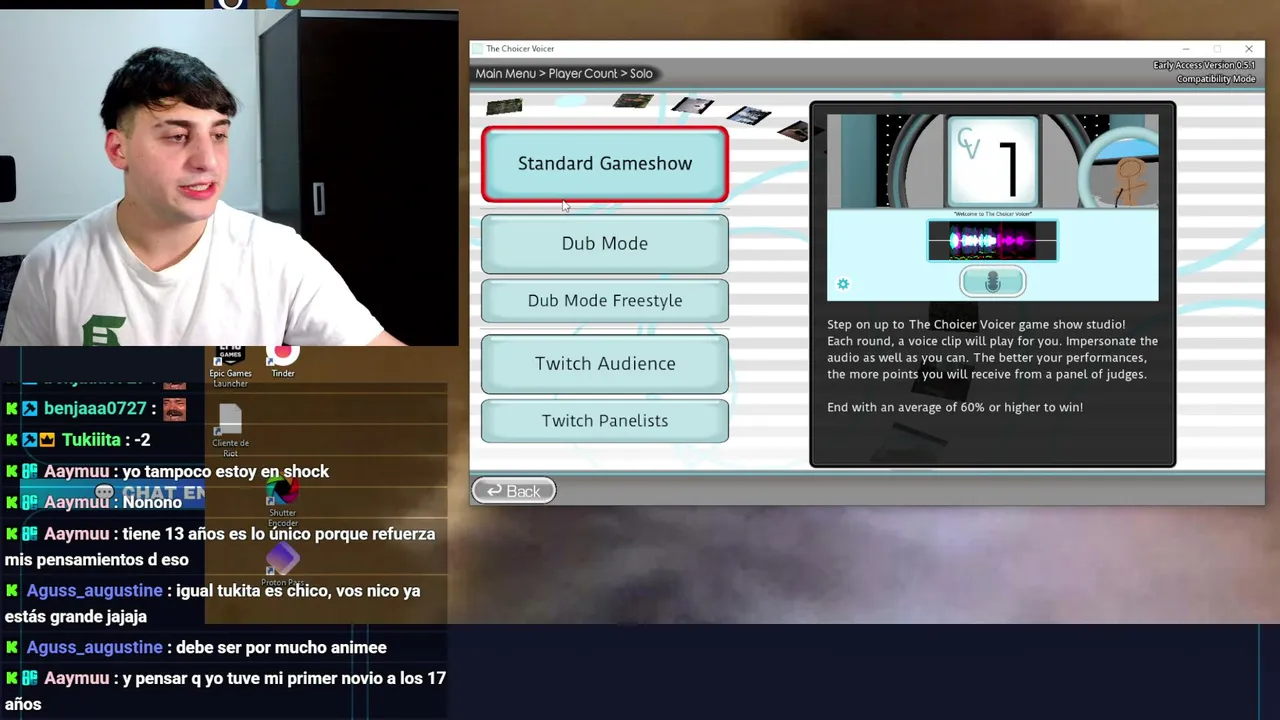Go back with the Back button
The width and height of the screenshot is (1280, 720).
tap(514, 491)
